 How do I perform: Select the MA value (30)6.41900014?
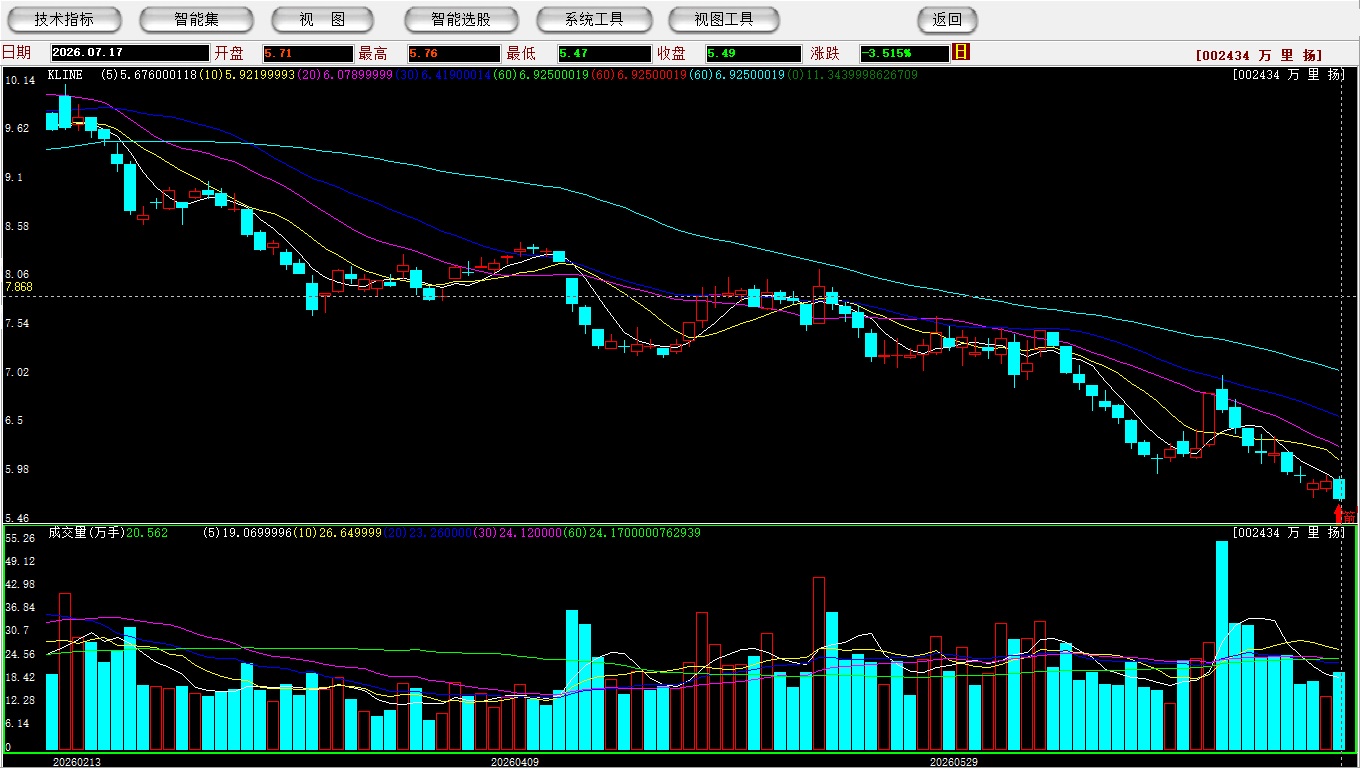pyautogui.click(x=444, y=74)
